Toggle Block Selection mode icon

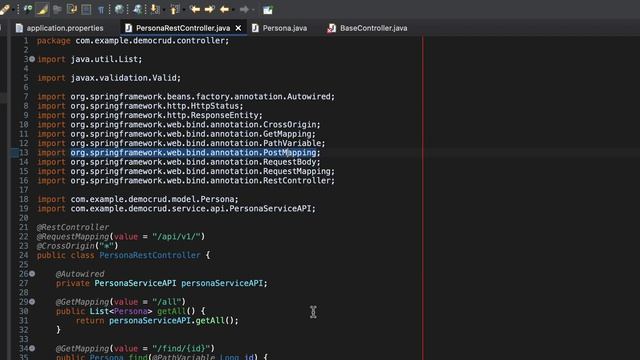[86, 9]
